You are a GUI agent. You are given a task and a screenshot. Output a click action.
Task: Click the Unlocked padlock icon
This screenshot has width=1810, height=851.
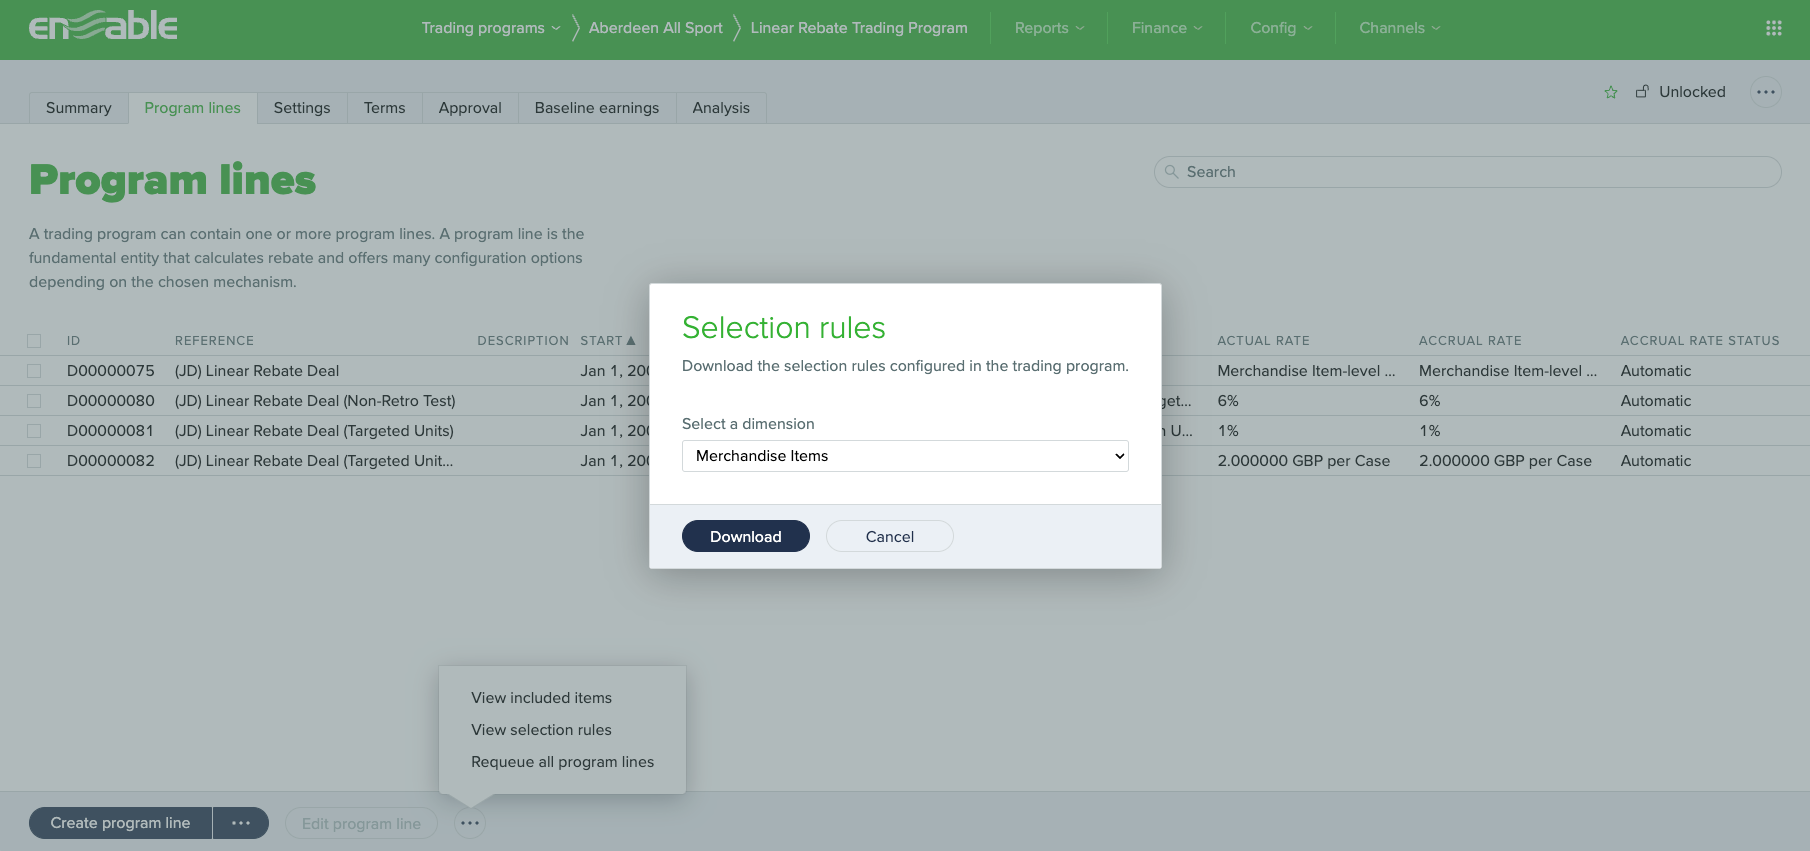(x=1642, y=91)
